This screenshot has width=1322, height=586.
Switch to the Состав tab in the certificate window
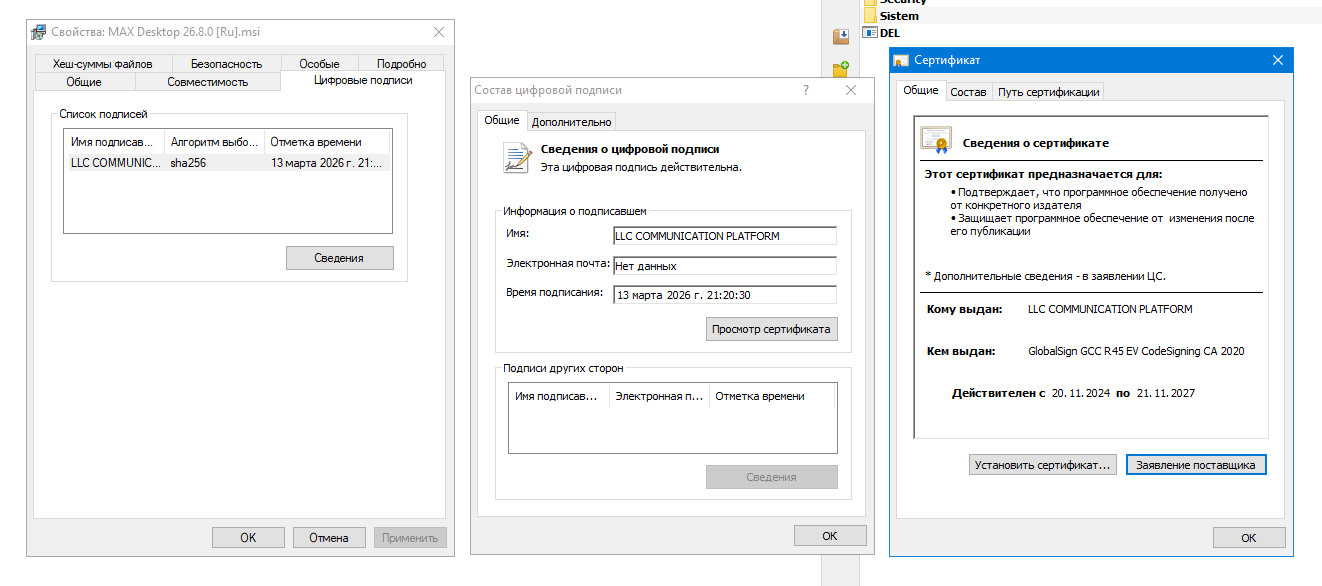pos(968,92)
